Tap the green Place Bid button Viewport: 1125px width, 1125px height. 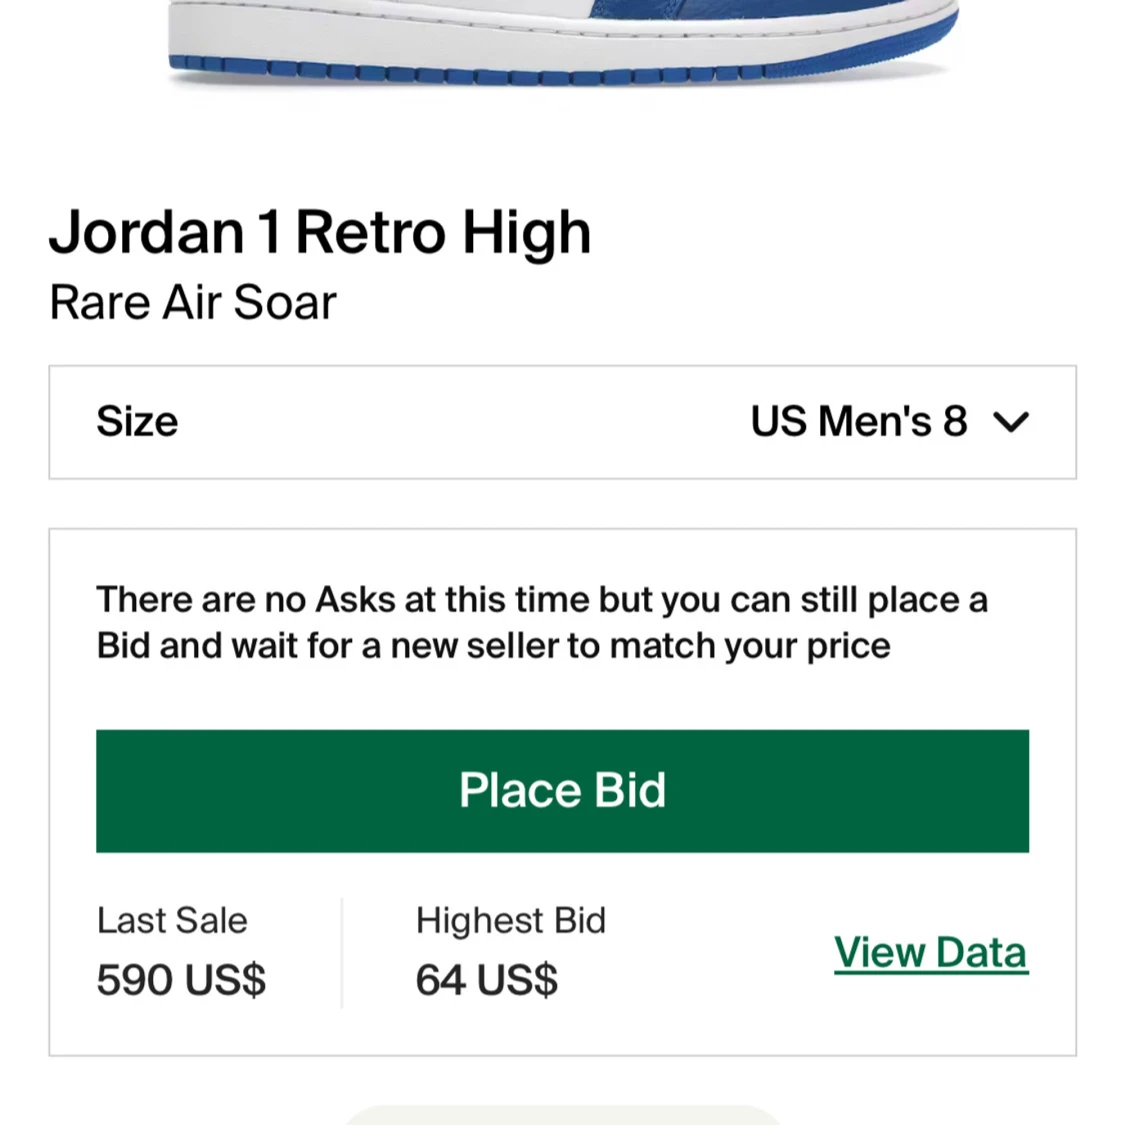coord(562,791)
